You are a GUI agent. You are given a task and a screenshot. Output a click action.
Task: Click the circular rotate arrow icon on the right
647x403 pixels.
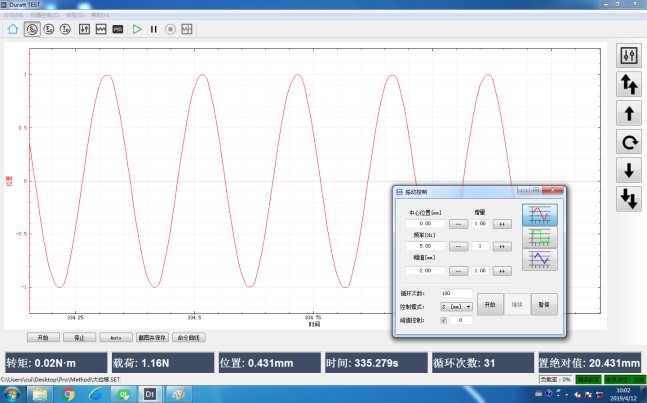click(630, 142)
